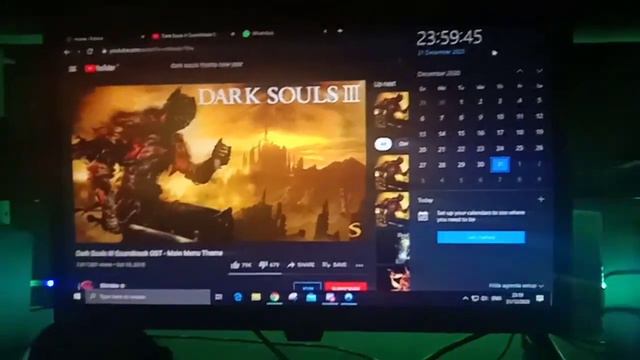
Task: Launch Microsoft Edge from the taskbar
Action: click(x=238, y=297)
